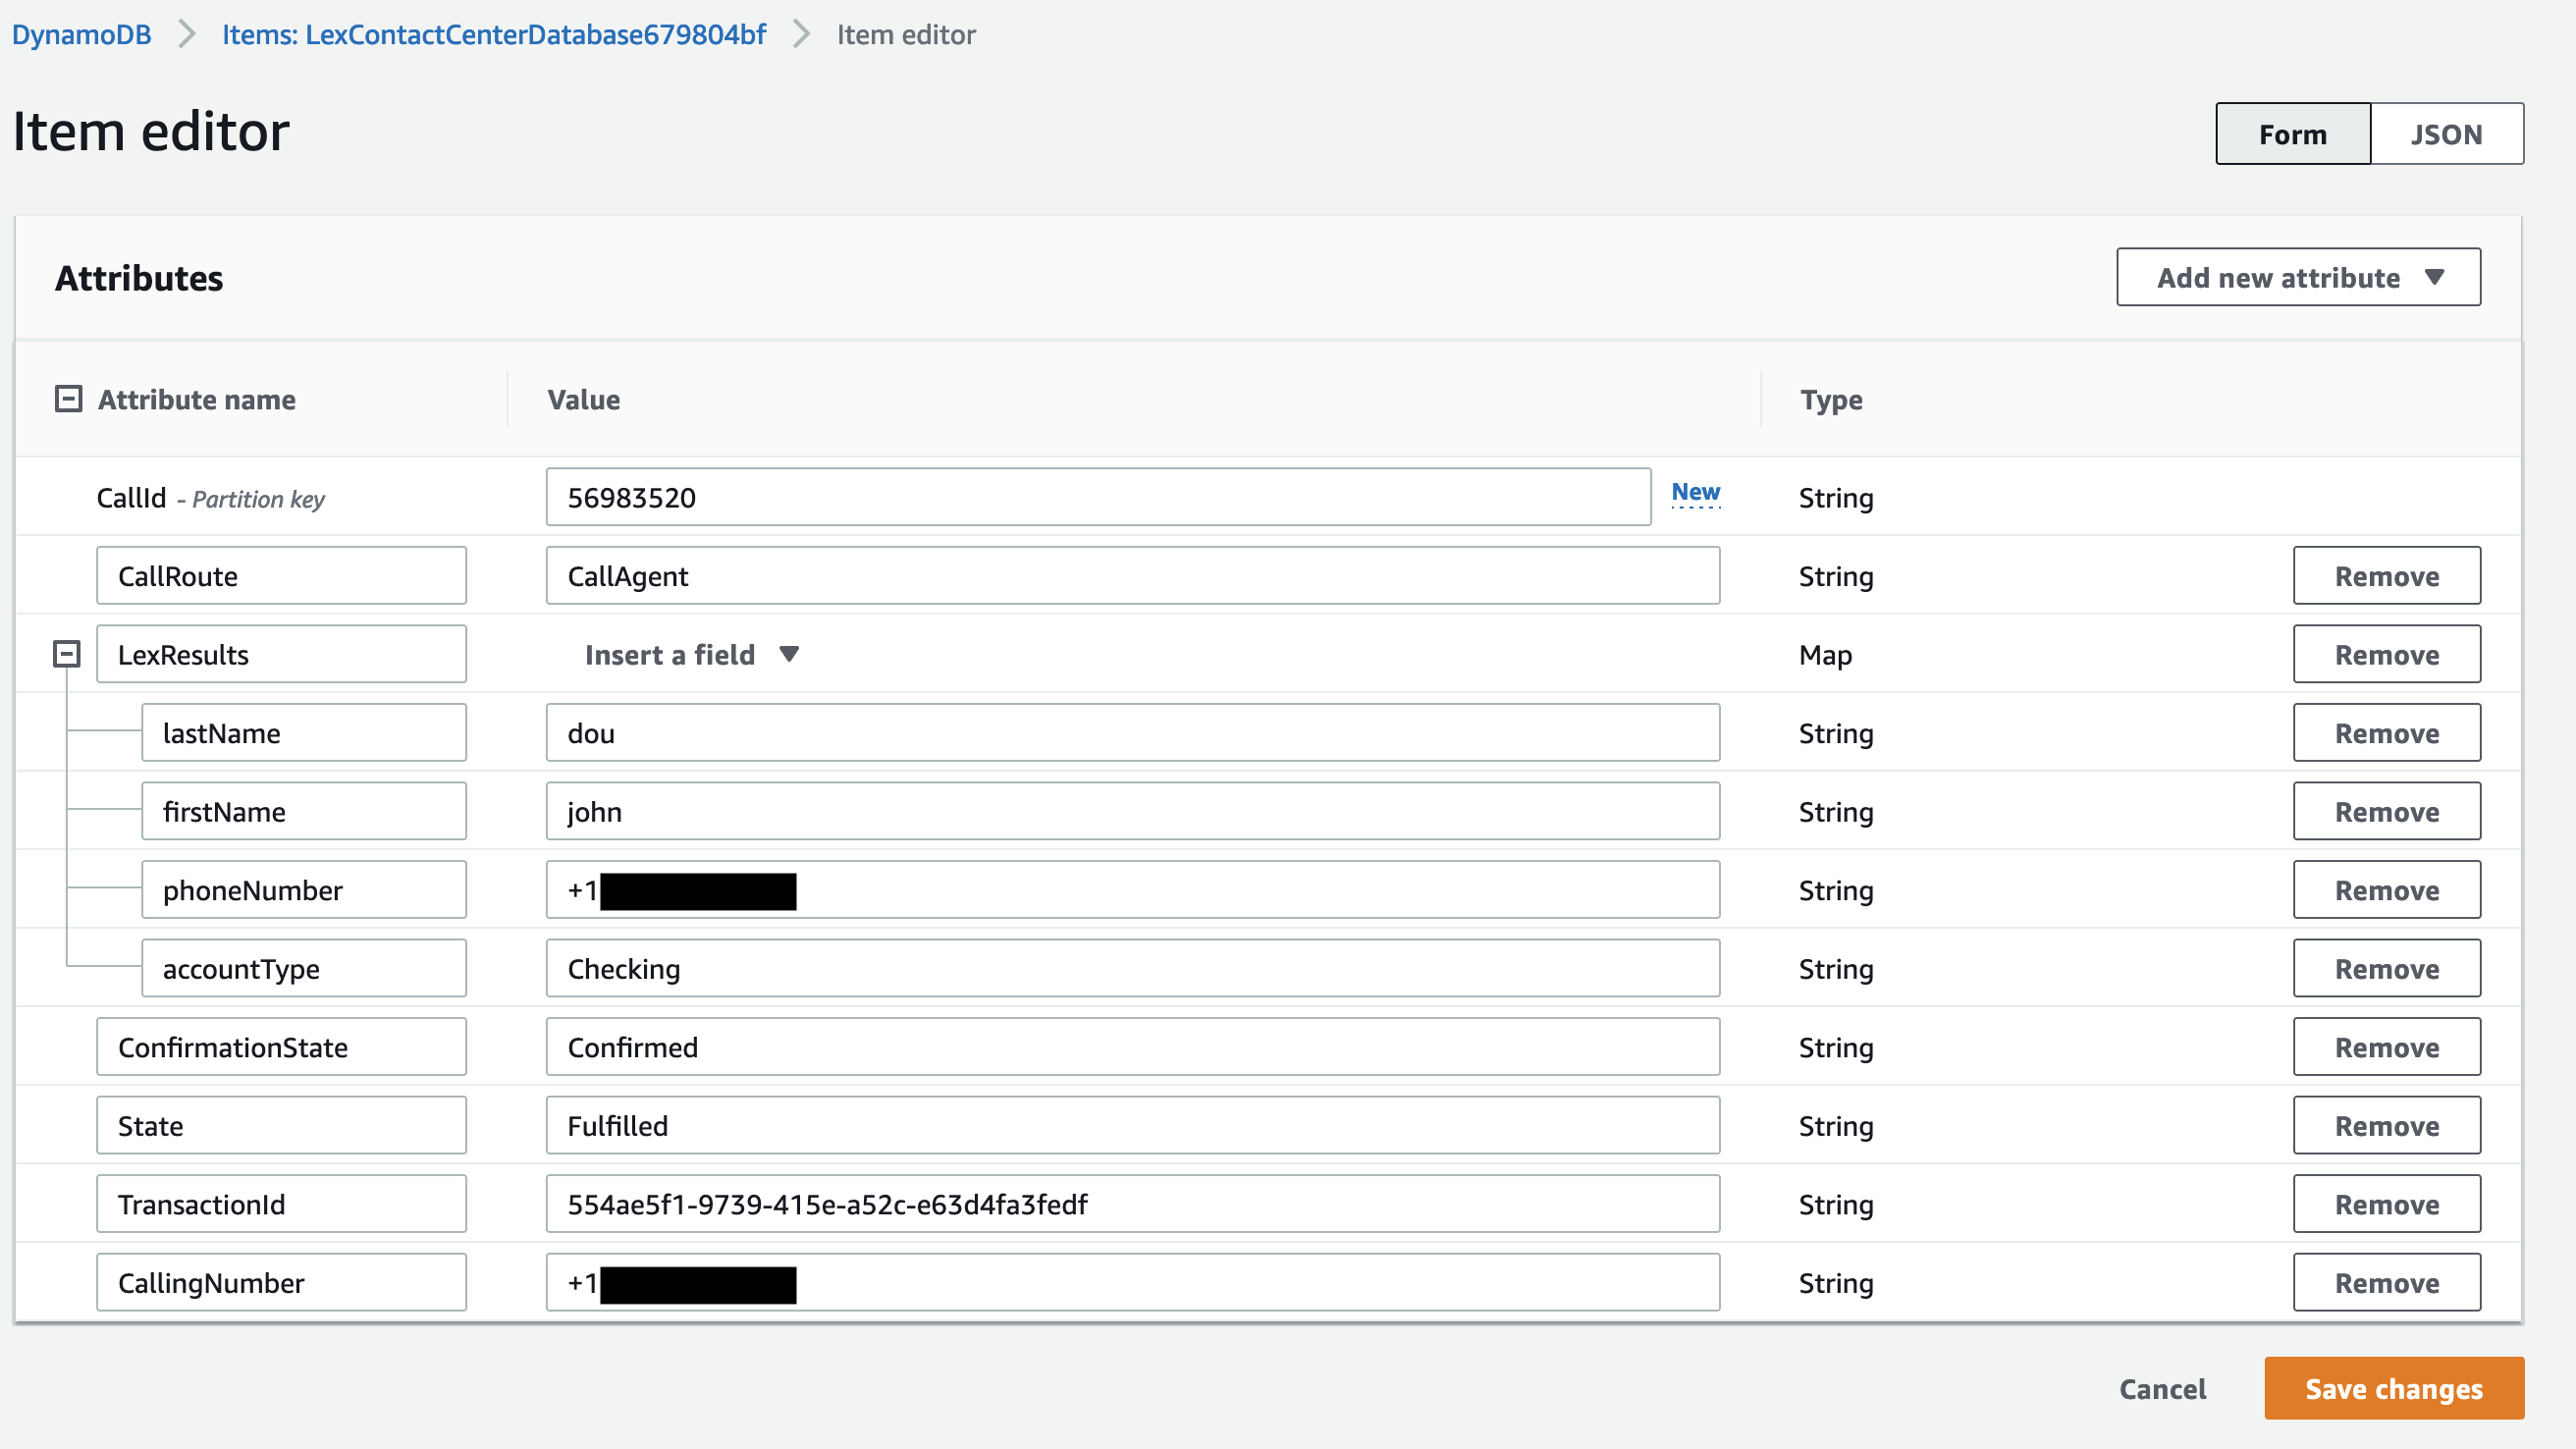Edit the ConfirmationState attribute name field

281,1047
